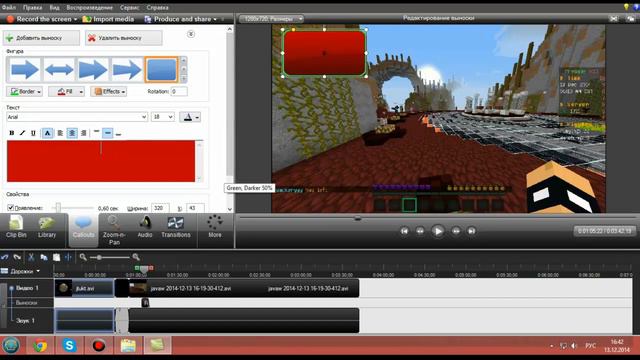Align callout text to the bottom

[119, 133]
